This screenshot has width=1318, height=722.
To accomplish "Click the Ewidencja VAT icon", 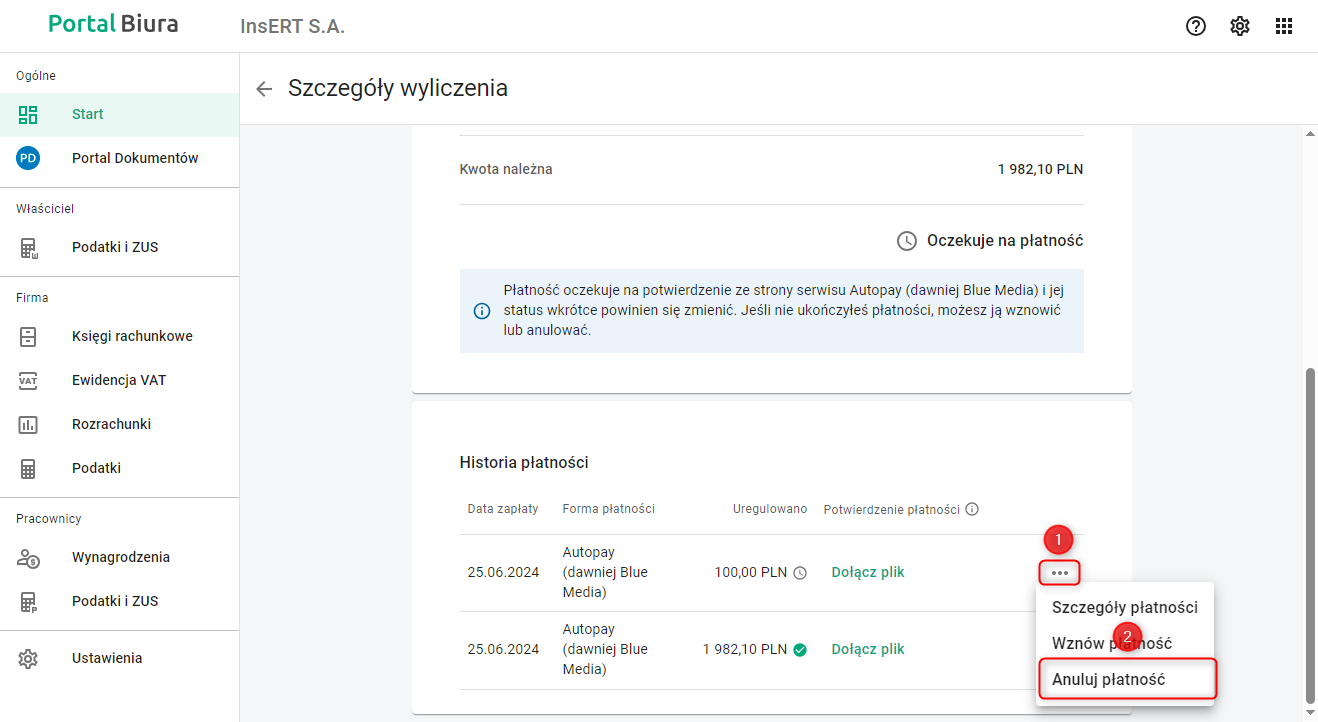I will pyautogui.click(x=28, y=380).
